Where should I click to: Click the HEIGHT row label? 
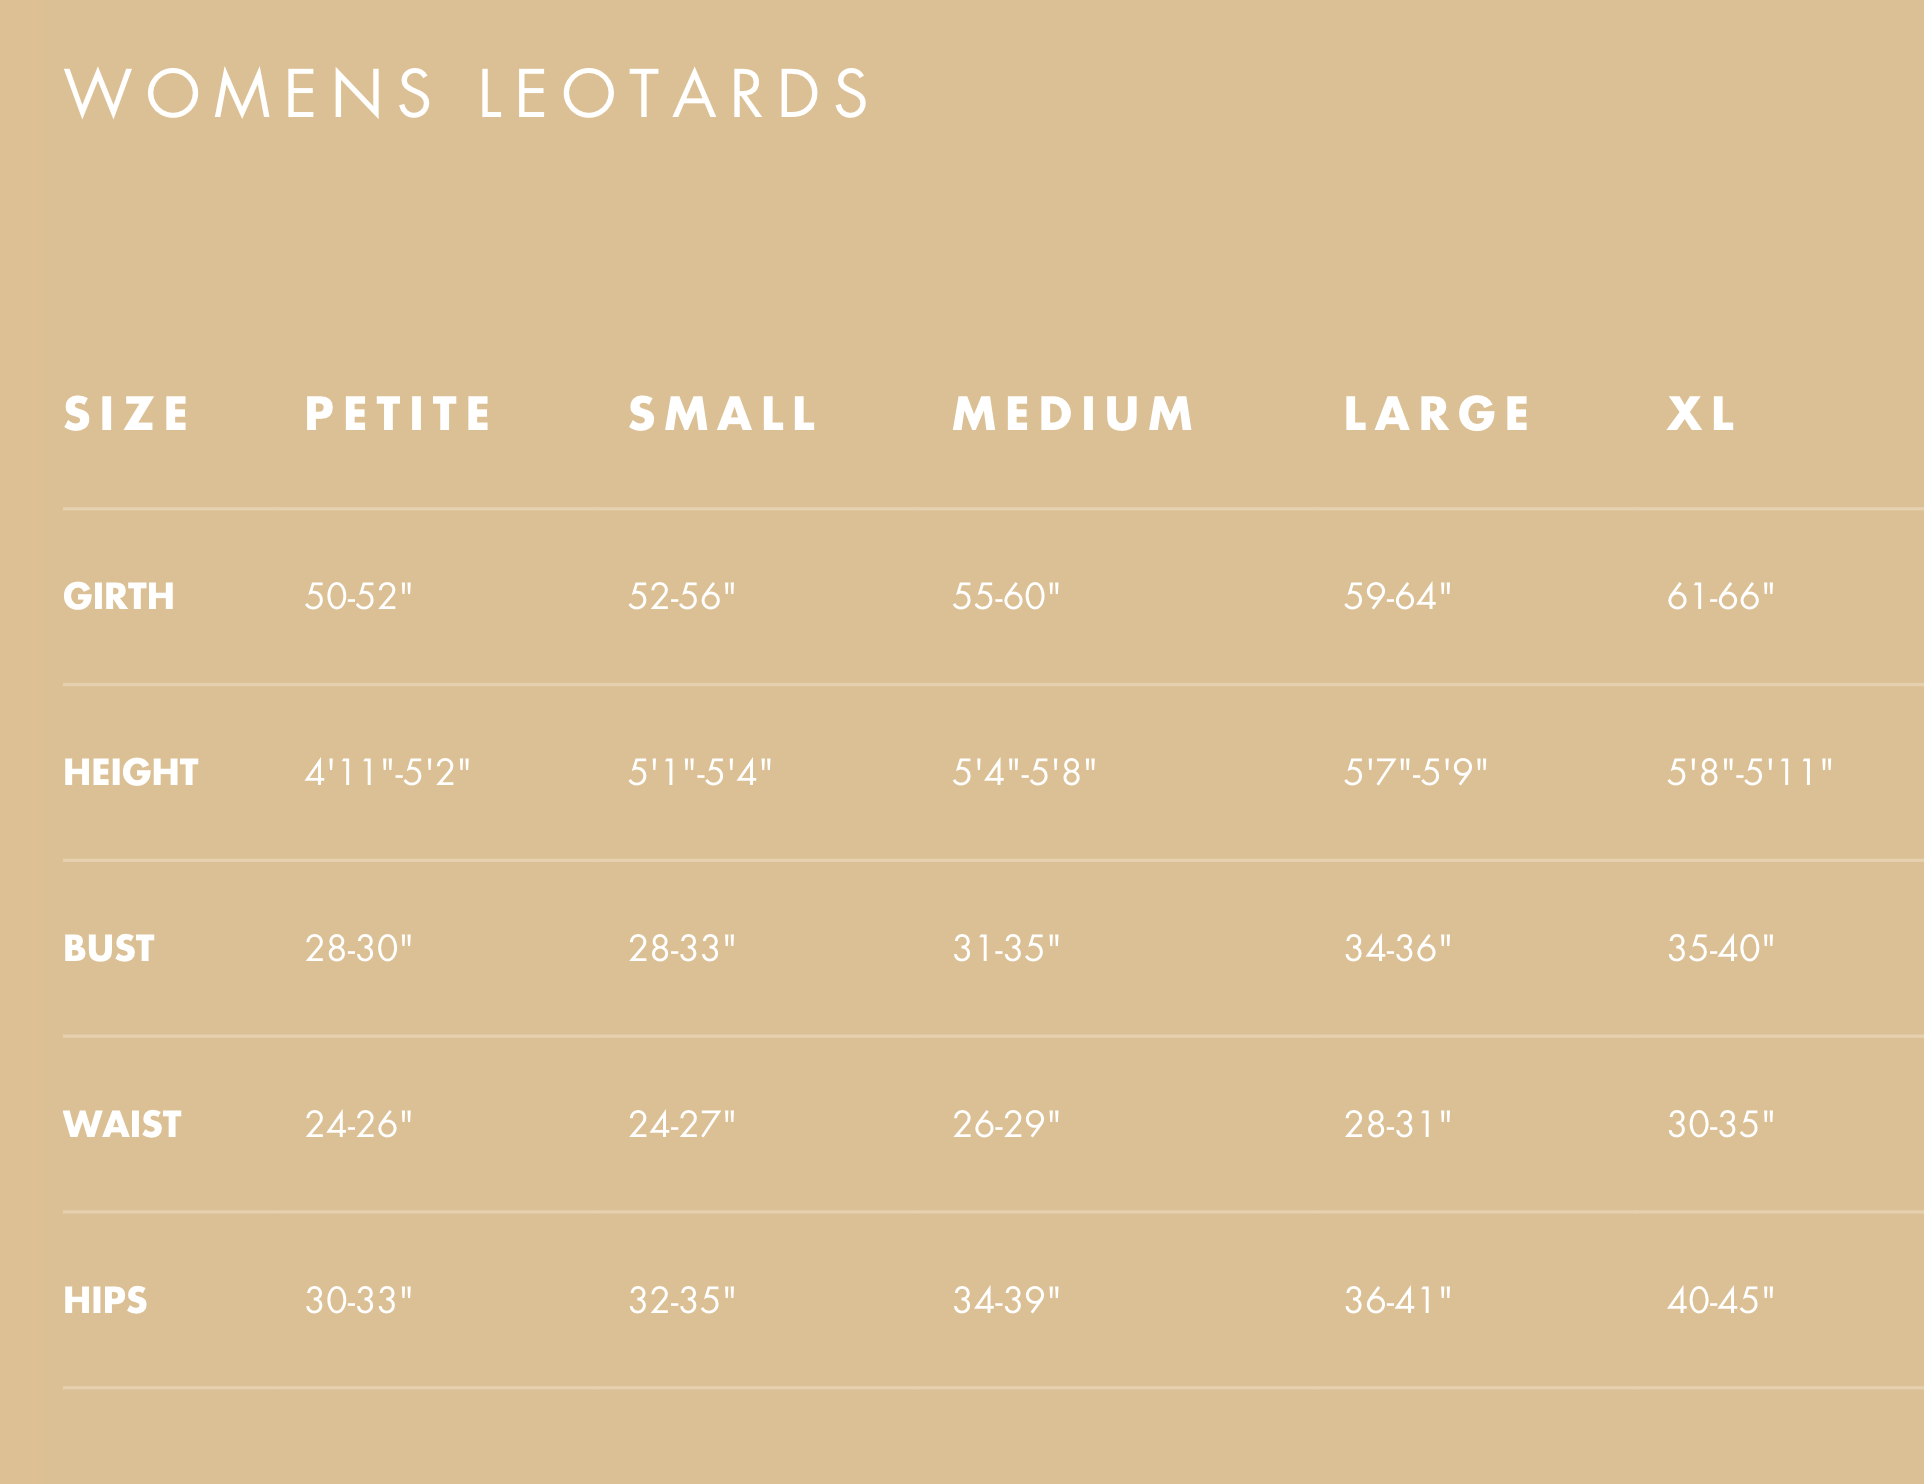(131, 773)
